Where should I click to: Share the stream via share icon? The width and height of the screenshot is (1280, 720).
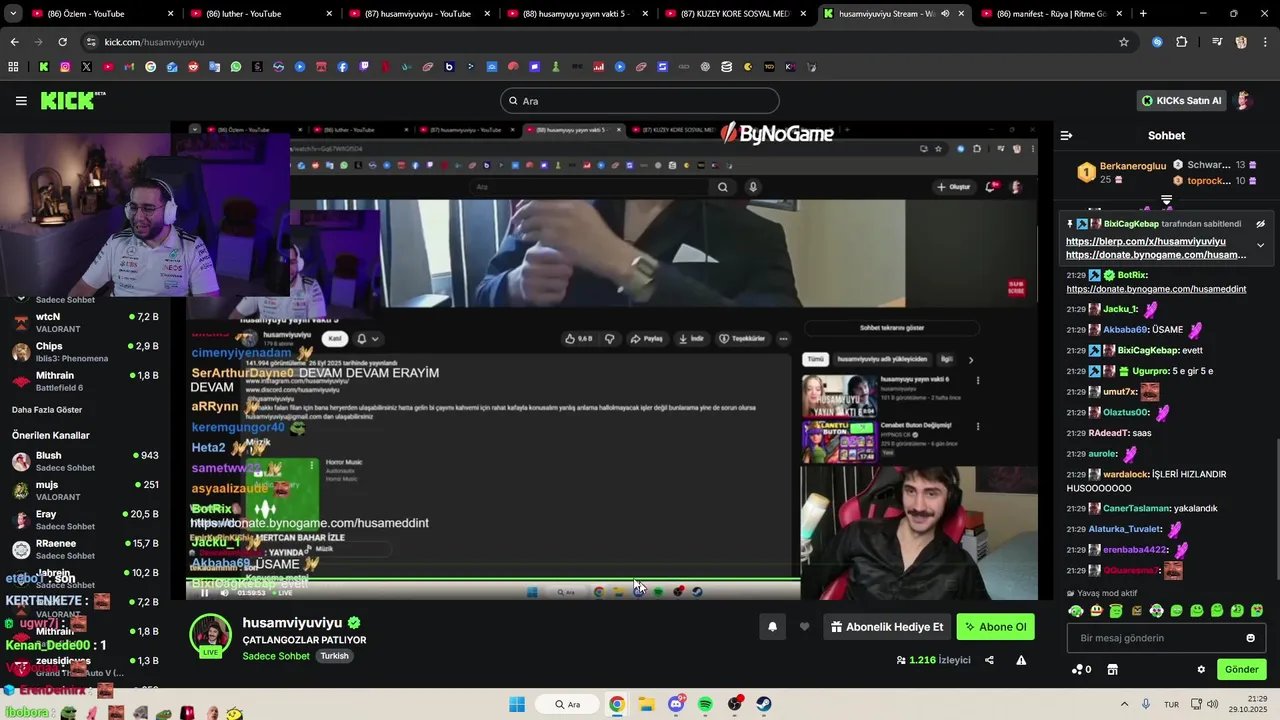point(989,660)
